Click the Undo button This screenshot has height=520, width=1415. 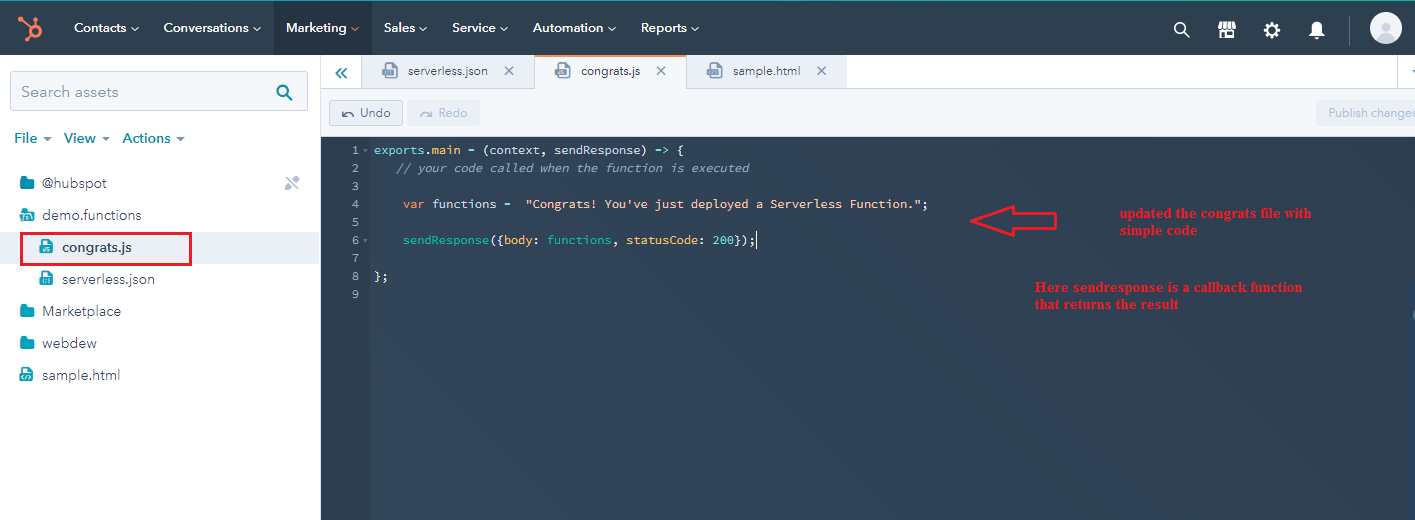point(366,113)
